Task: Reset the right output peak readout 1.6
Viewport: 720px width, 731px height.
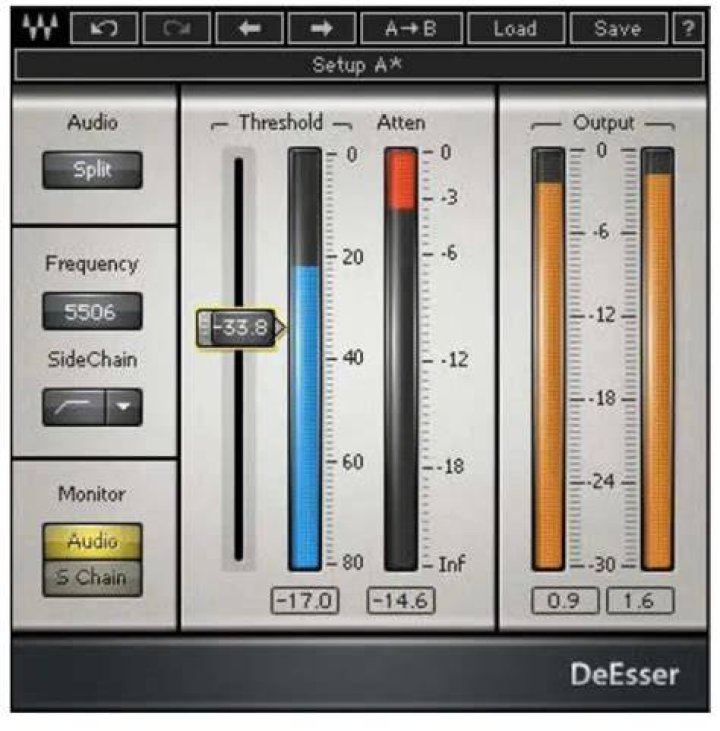Action: 640,600
